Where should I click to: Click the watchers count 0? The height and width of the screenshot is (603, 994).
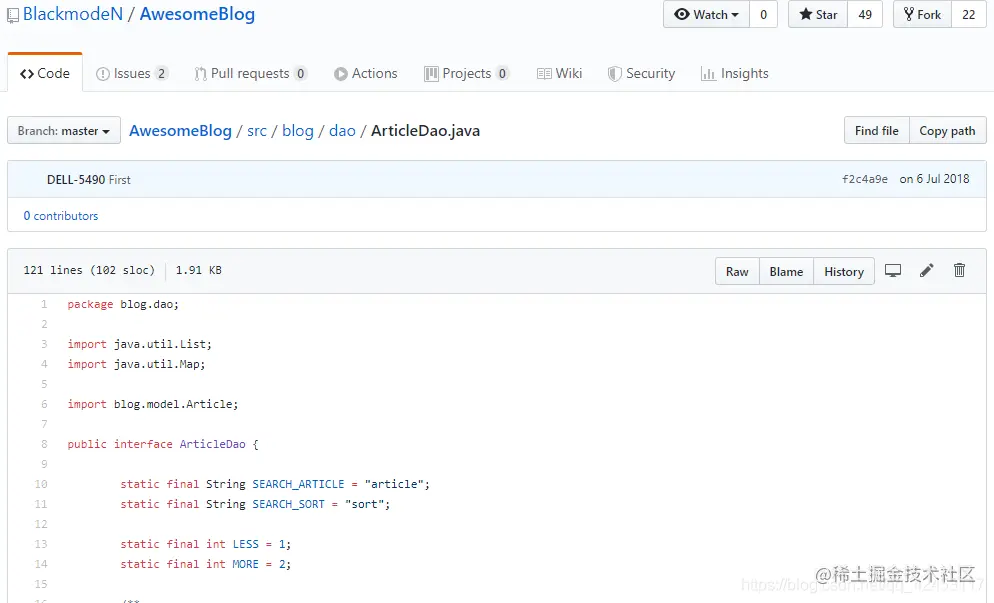(763, 15)
